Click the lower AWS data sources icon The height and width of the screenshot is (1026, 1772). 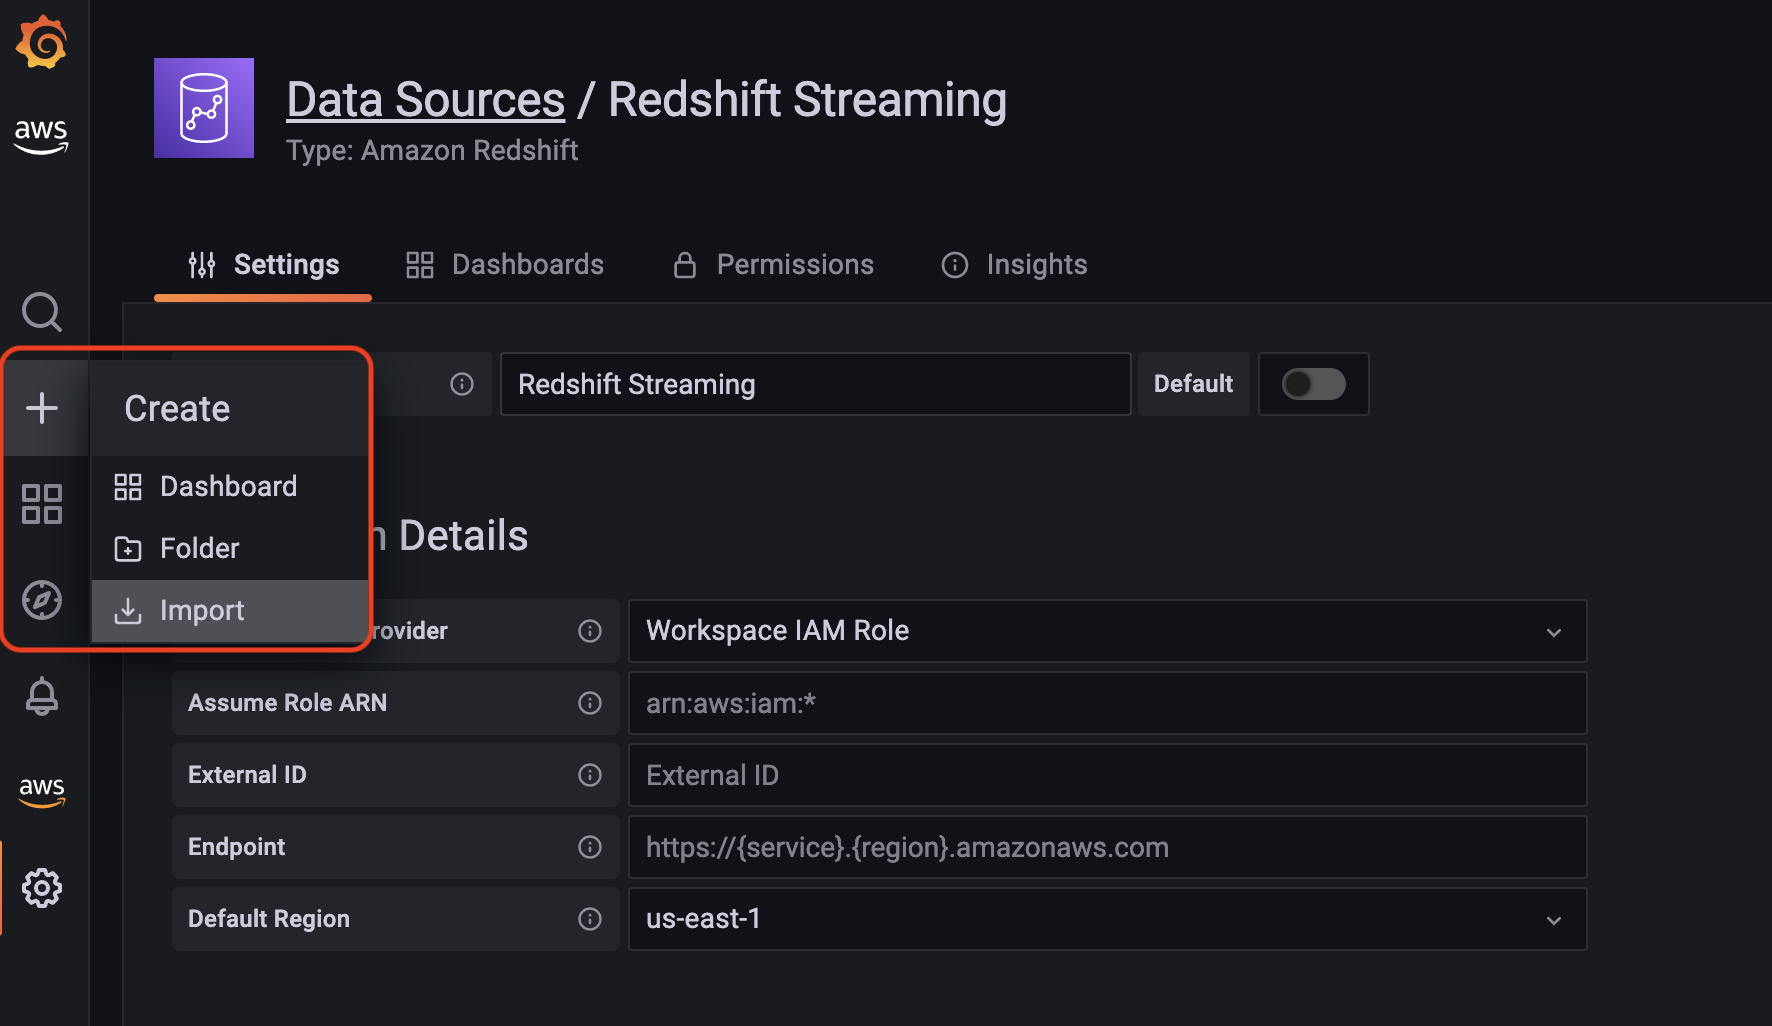(x=42, y=792)
